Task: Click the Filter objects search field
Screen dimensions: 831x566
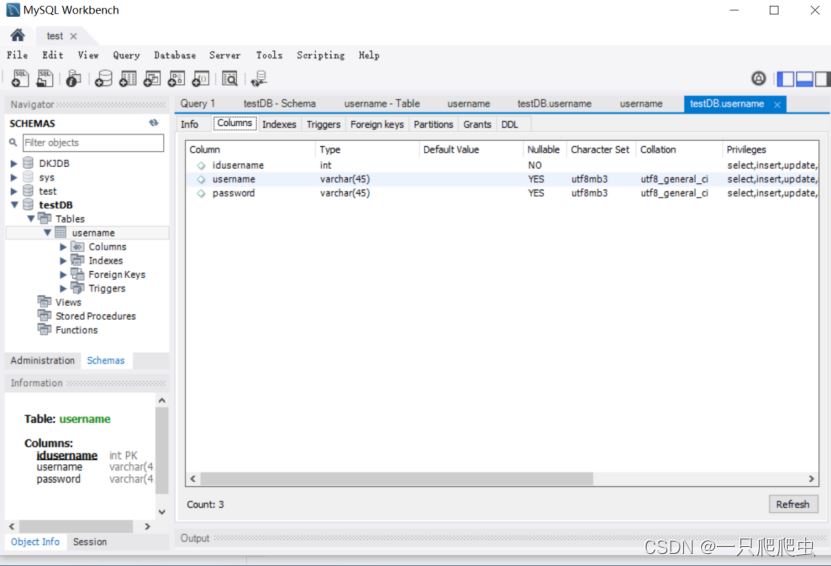Action: [92, 143]
